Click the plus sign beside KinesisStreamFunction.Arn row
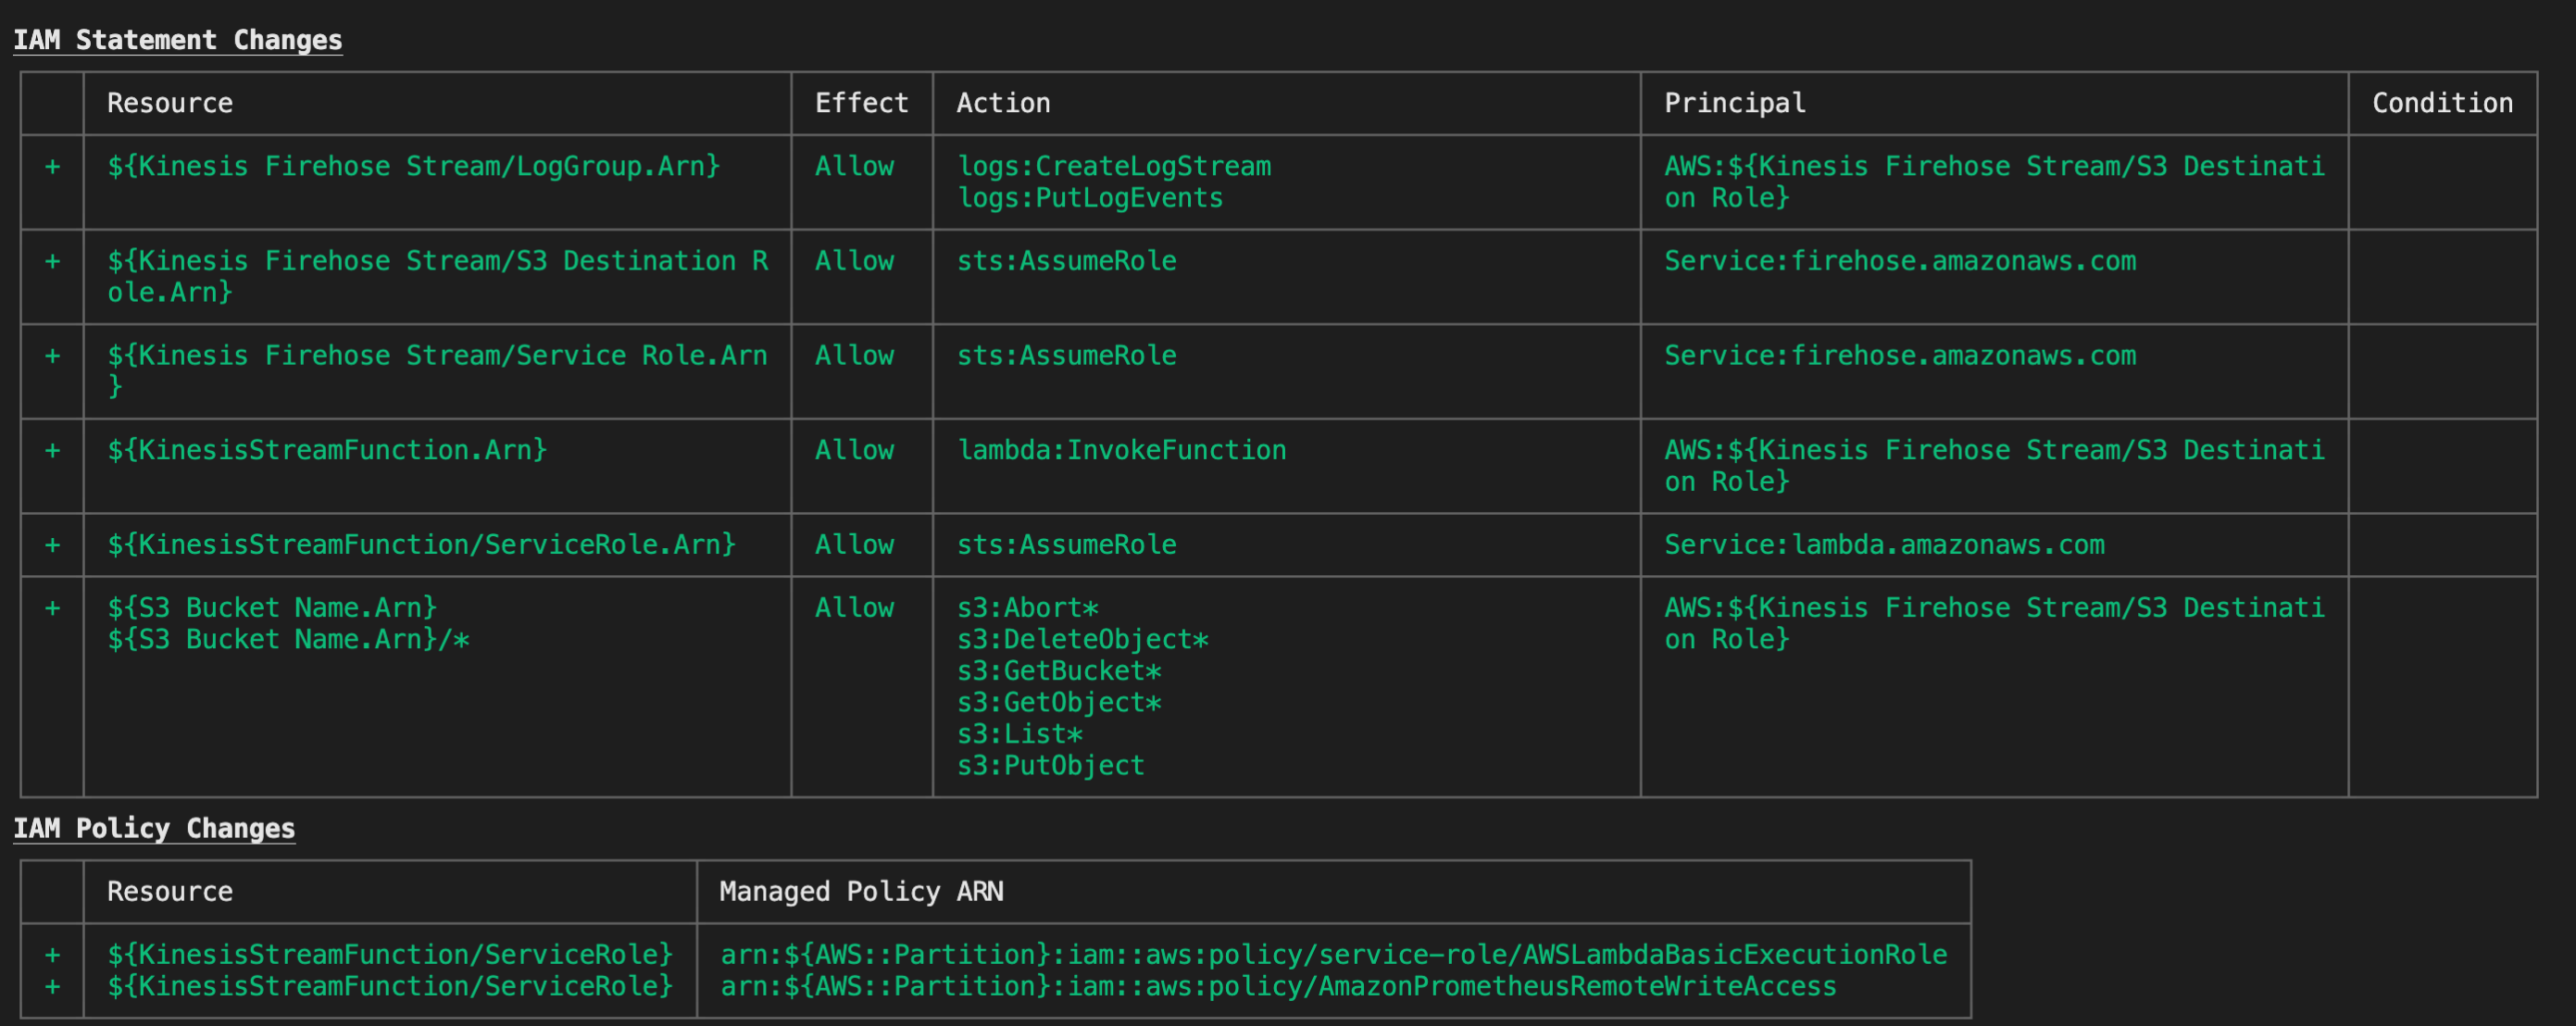The height and width of the screenshot is (1026, 2576). click(x=53, y=451)
